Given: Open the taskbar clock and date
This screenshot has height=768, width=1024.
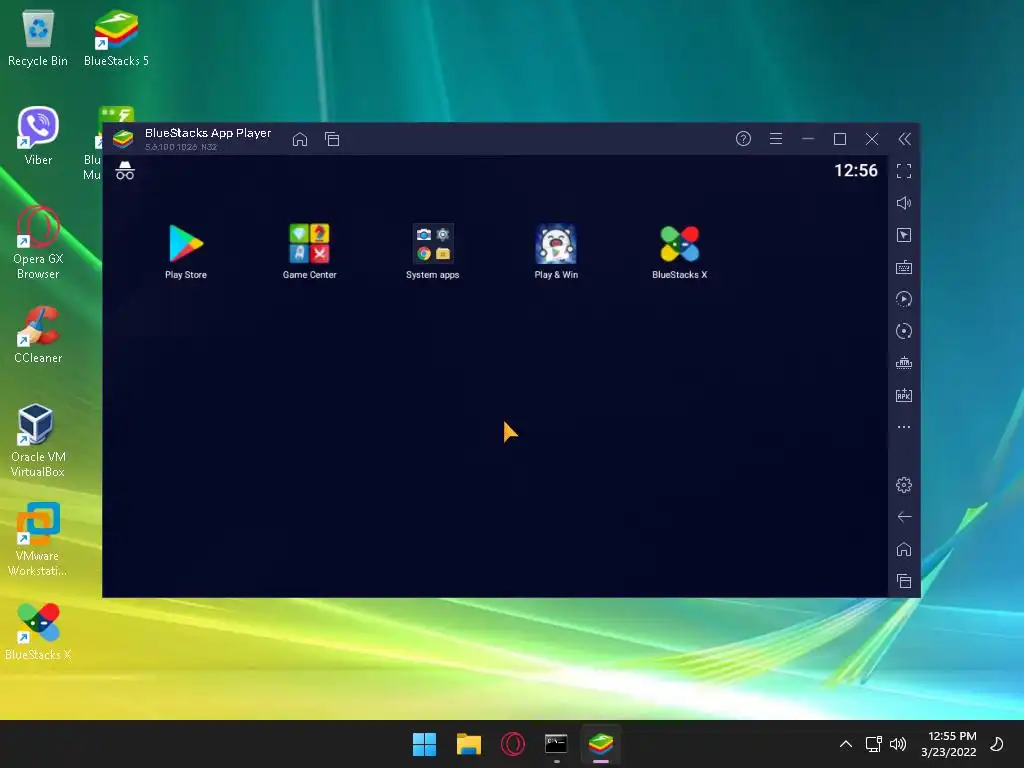Looking at the screenshot, I should [x=949, y=744].
